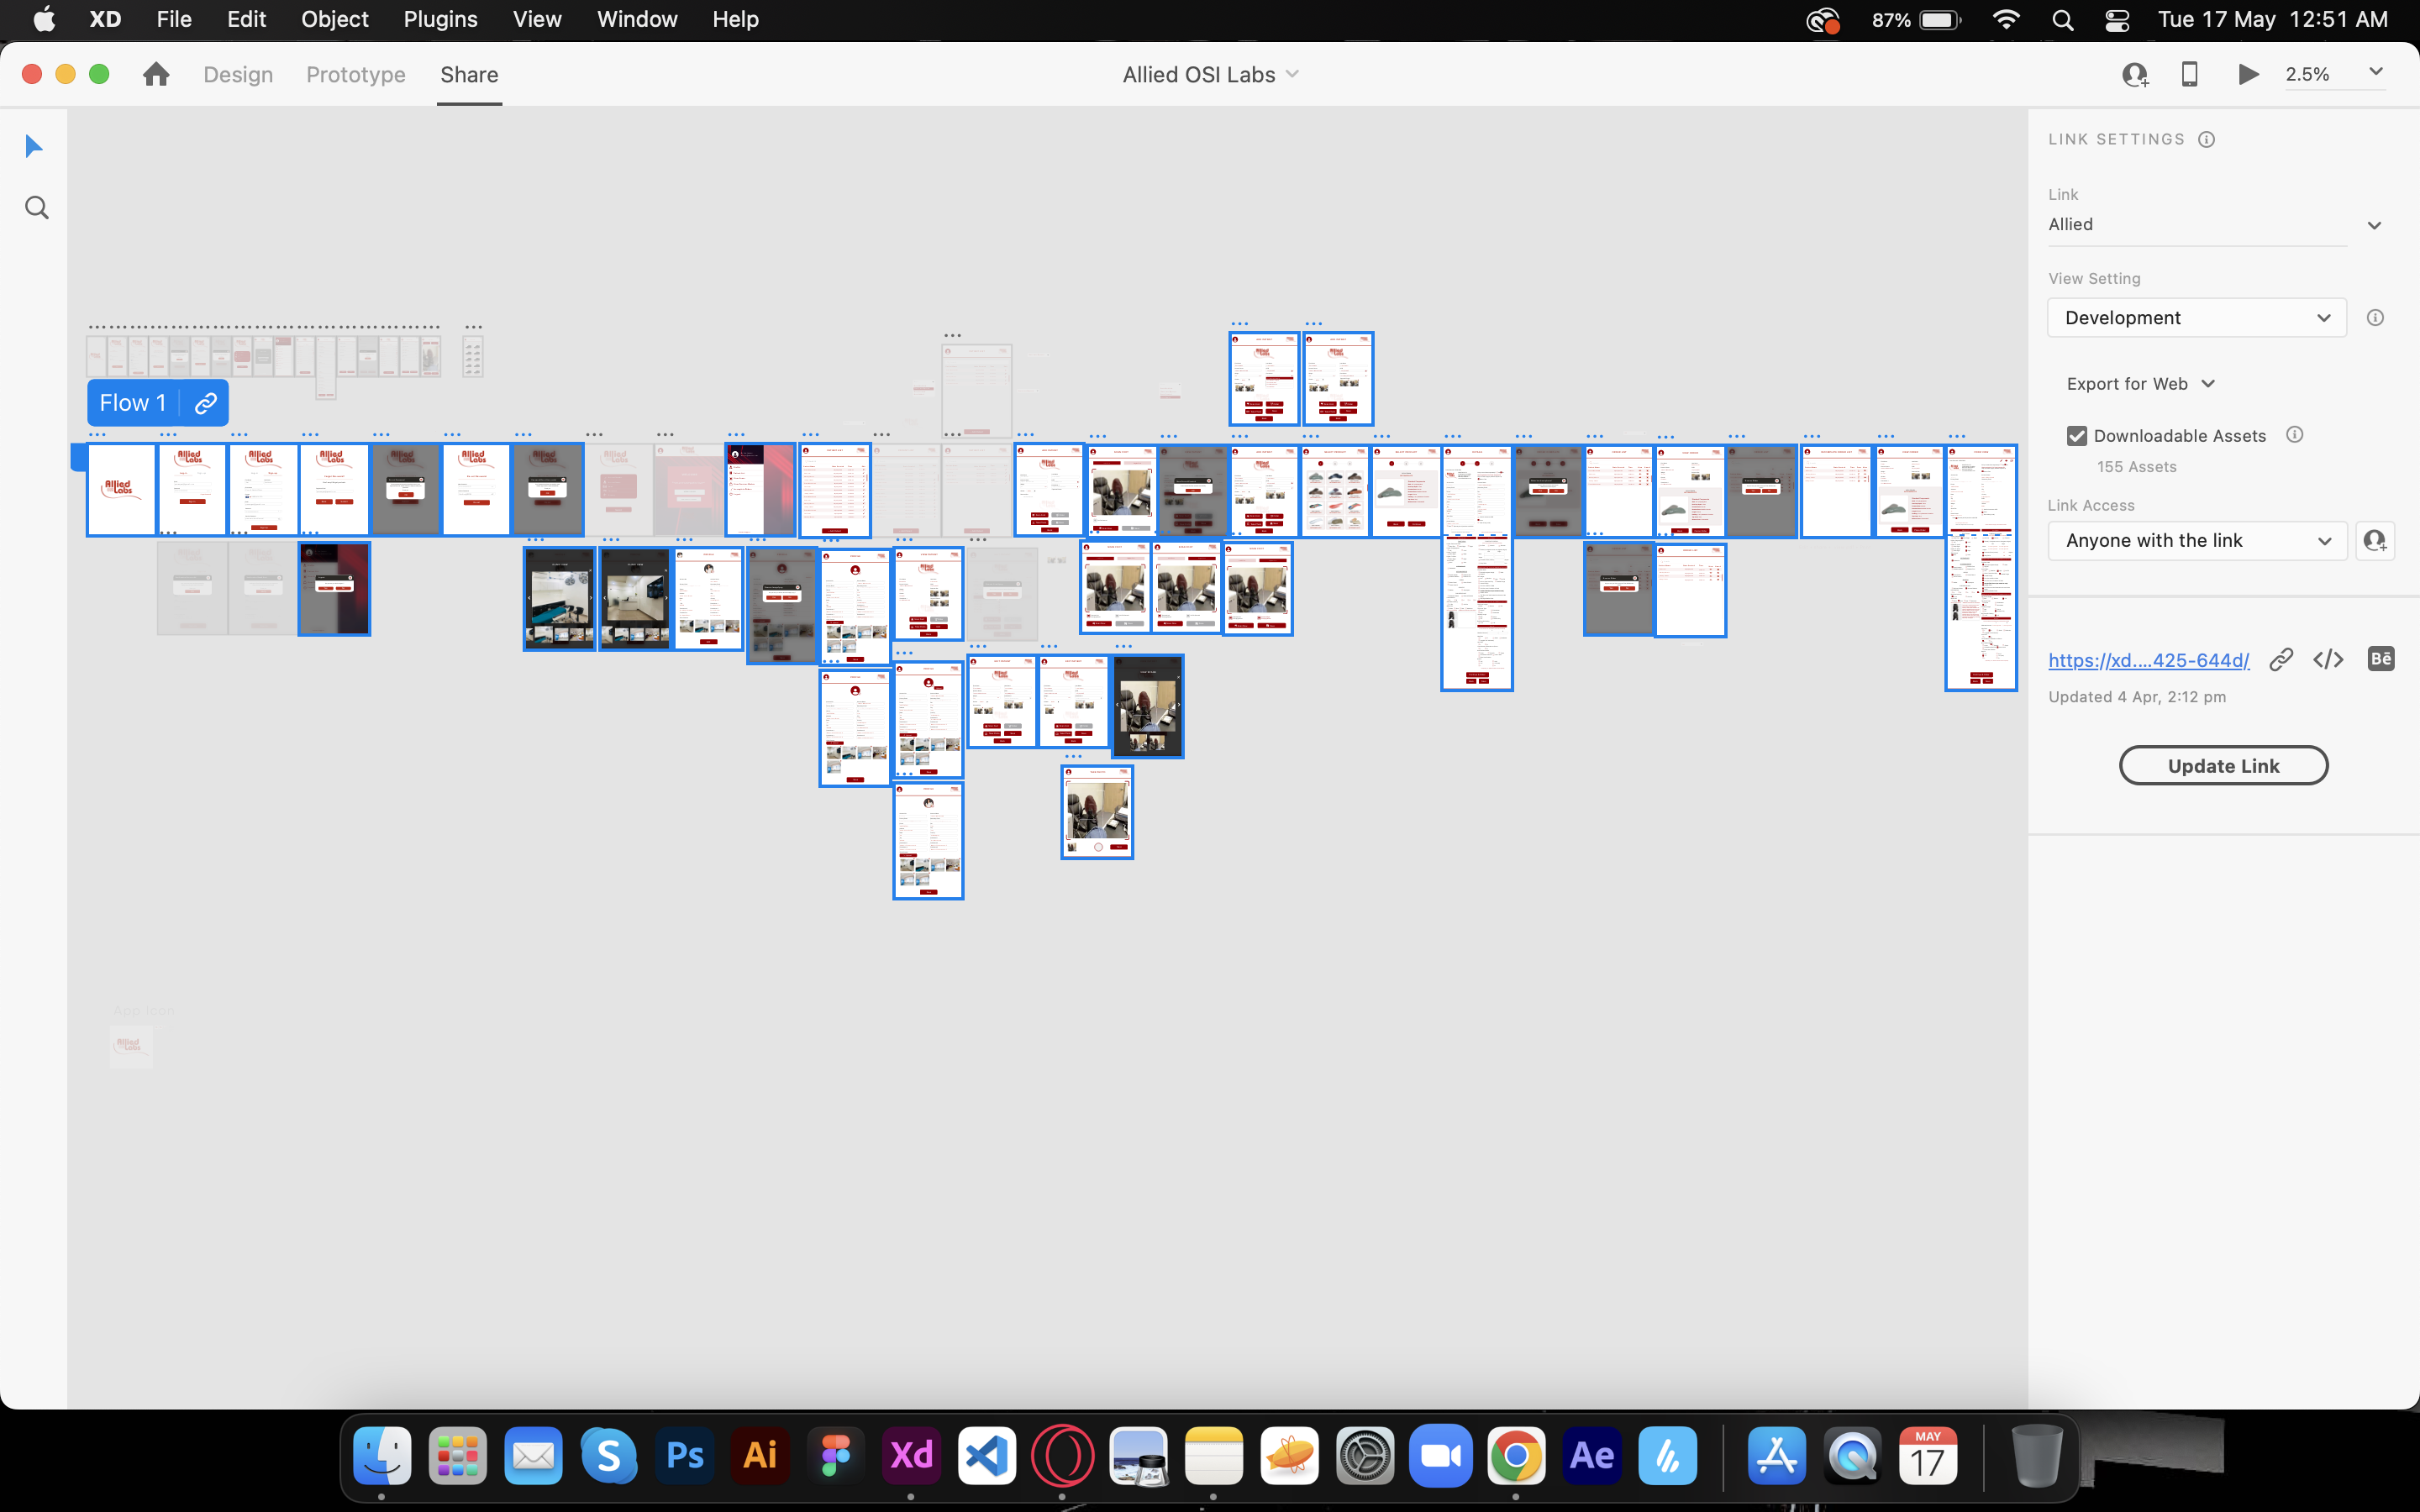The image size is (2420, 1512).
Task: Open Visual Studio Code from dock
Action: point(987,1455)
